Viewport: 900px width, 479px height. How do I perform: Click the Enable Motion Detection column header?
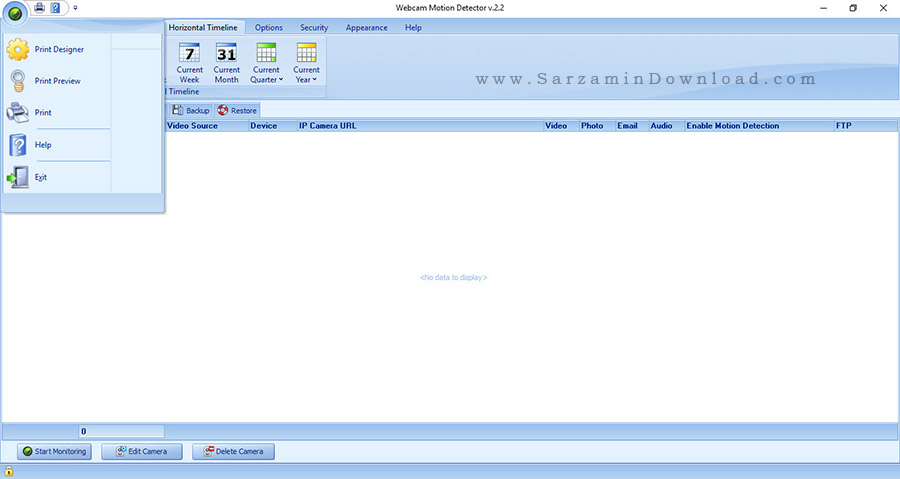(x=759, y=126)
